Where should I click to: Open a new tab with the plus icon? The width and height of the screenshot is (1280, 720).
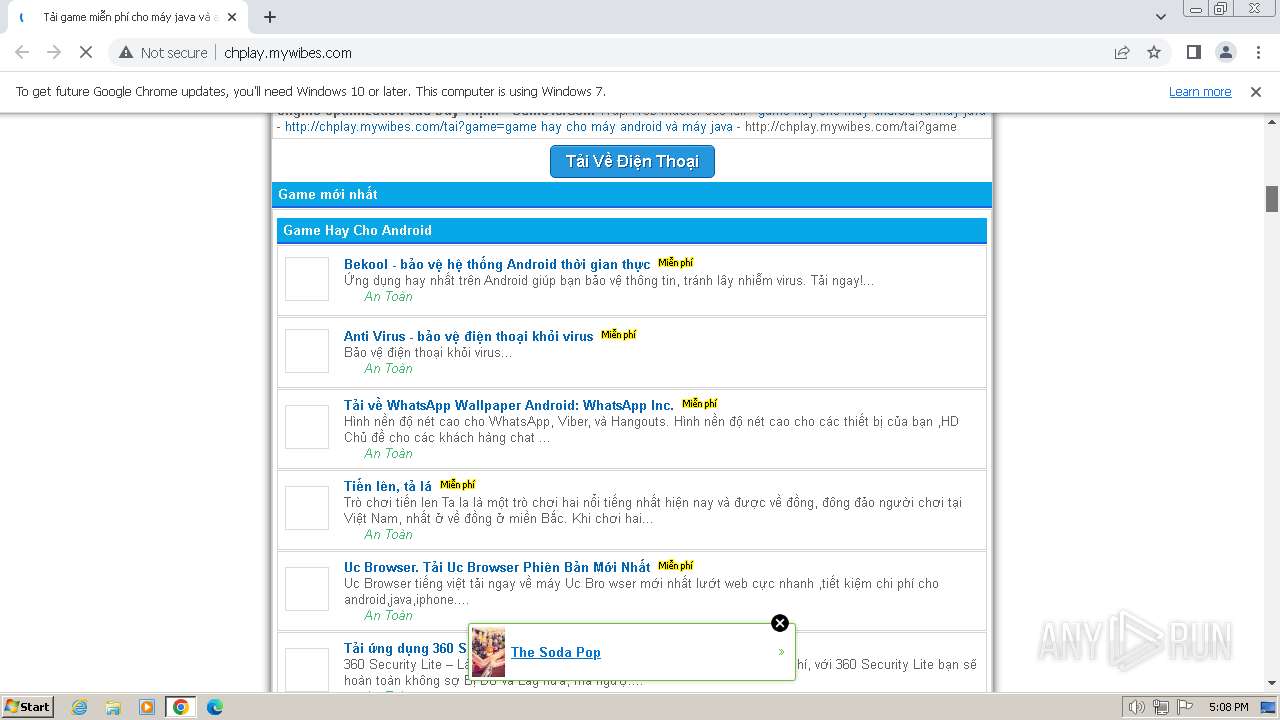pos(270,17)
